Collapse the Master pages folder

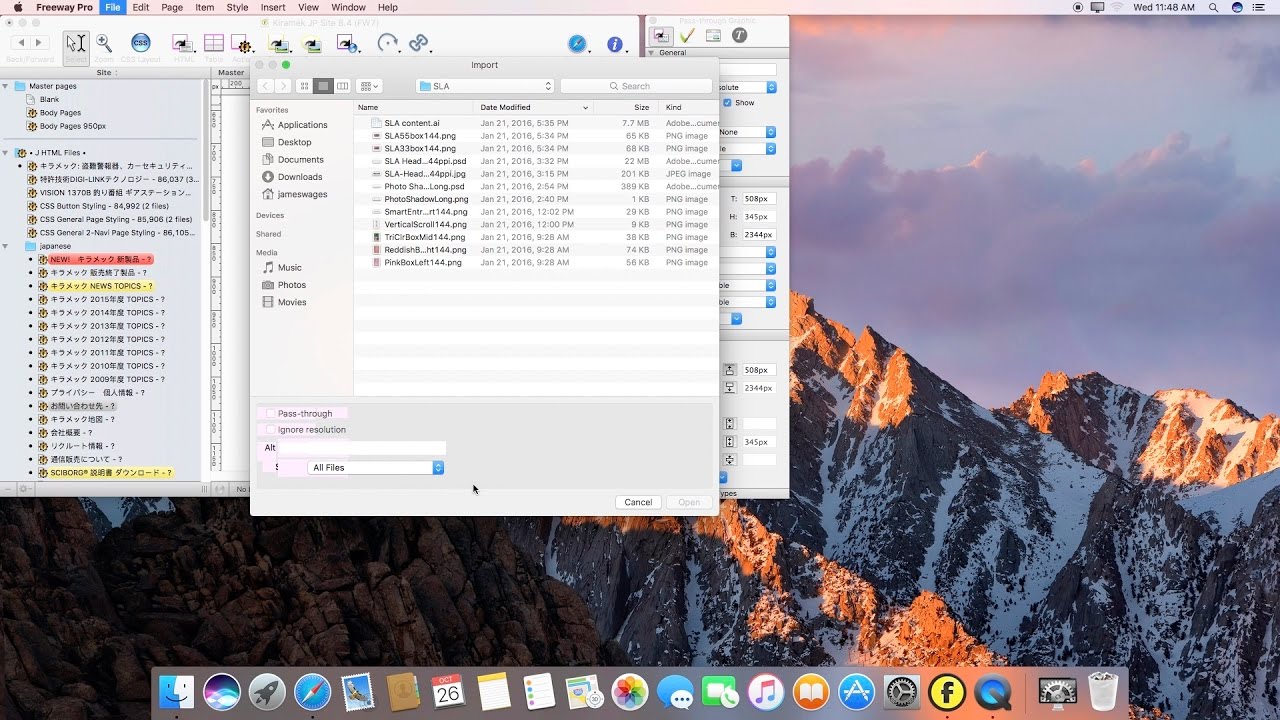tap(6, 86)
